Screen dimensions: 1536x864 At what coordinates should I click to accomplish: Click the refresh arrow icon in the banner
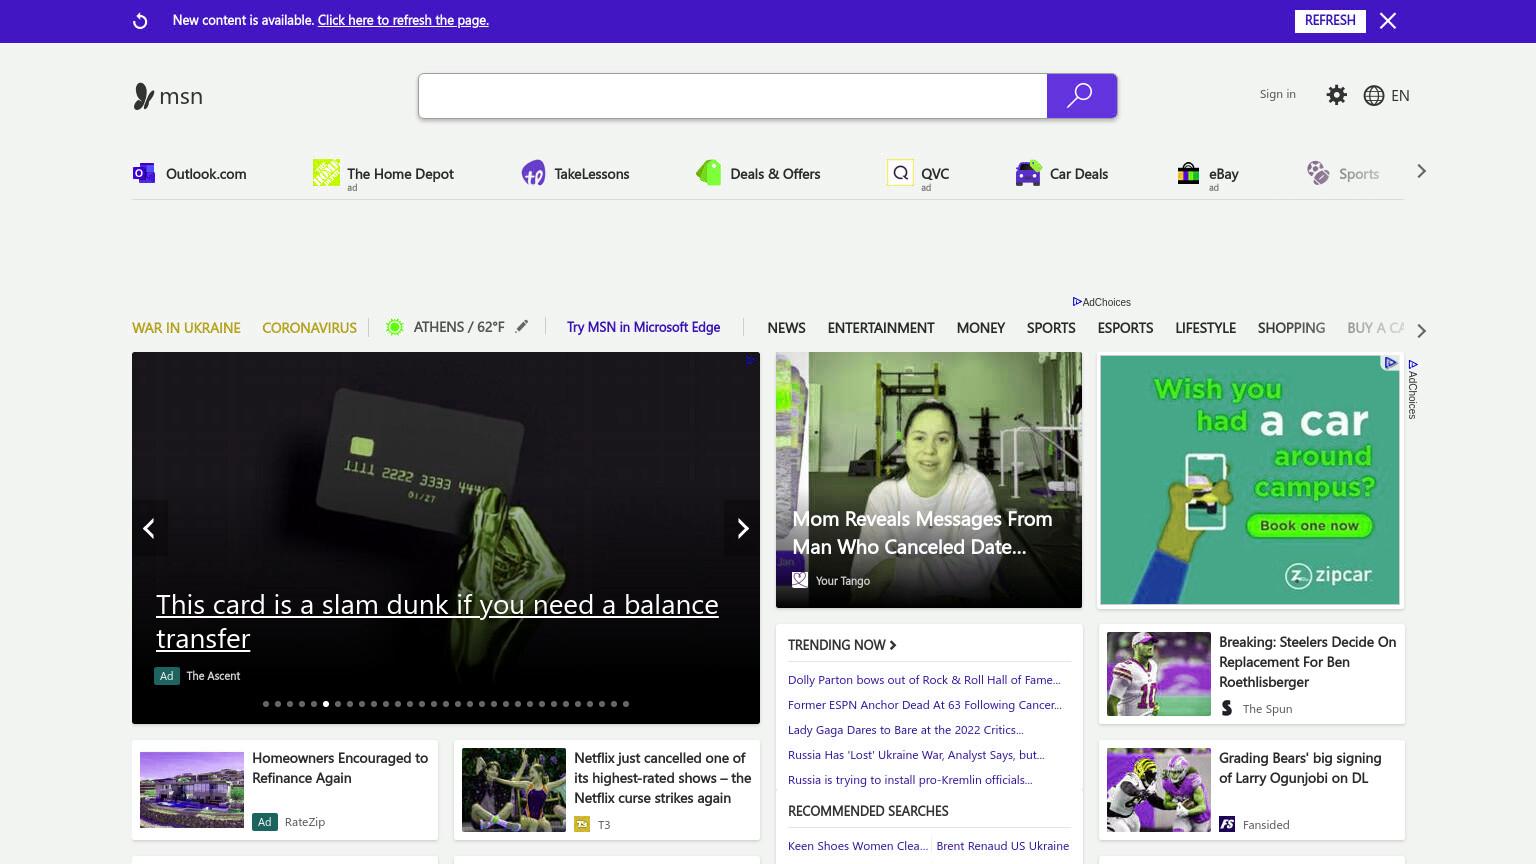(140, 21)
